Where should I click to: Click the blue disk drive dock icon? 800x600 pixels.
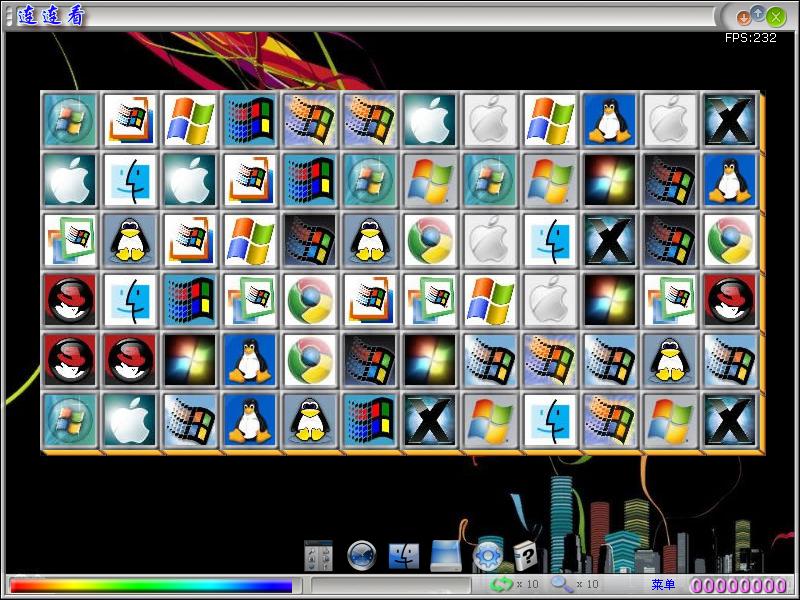[446, 555]
